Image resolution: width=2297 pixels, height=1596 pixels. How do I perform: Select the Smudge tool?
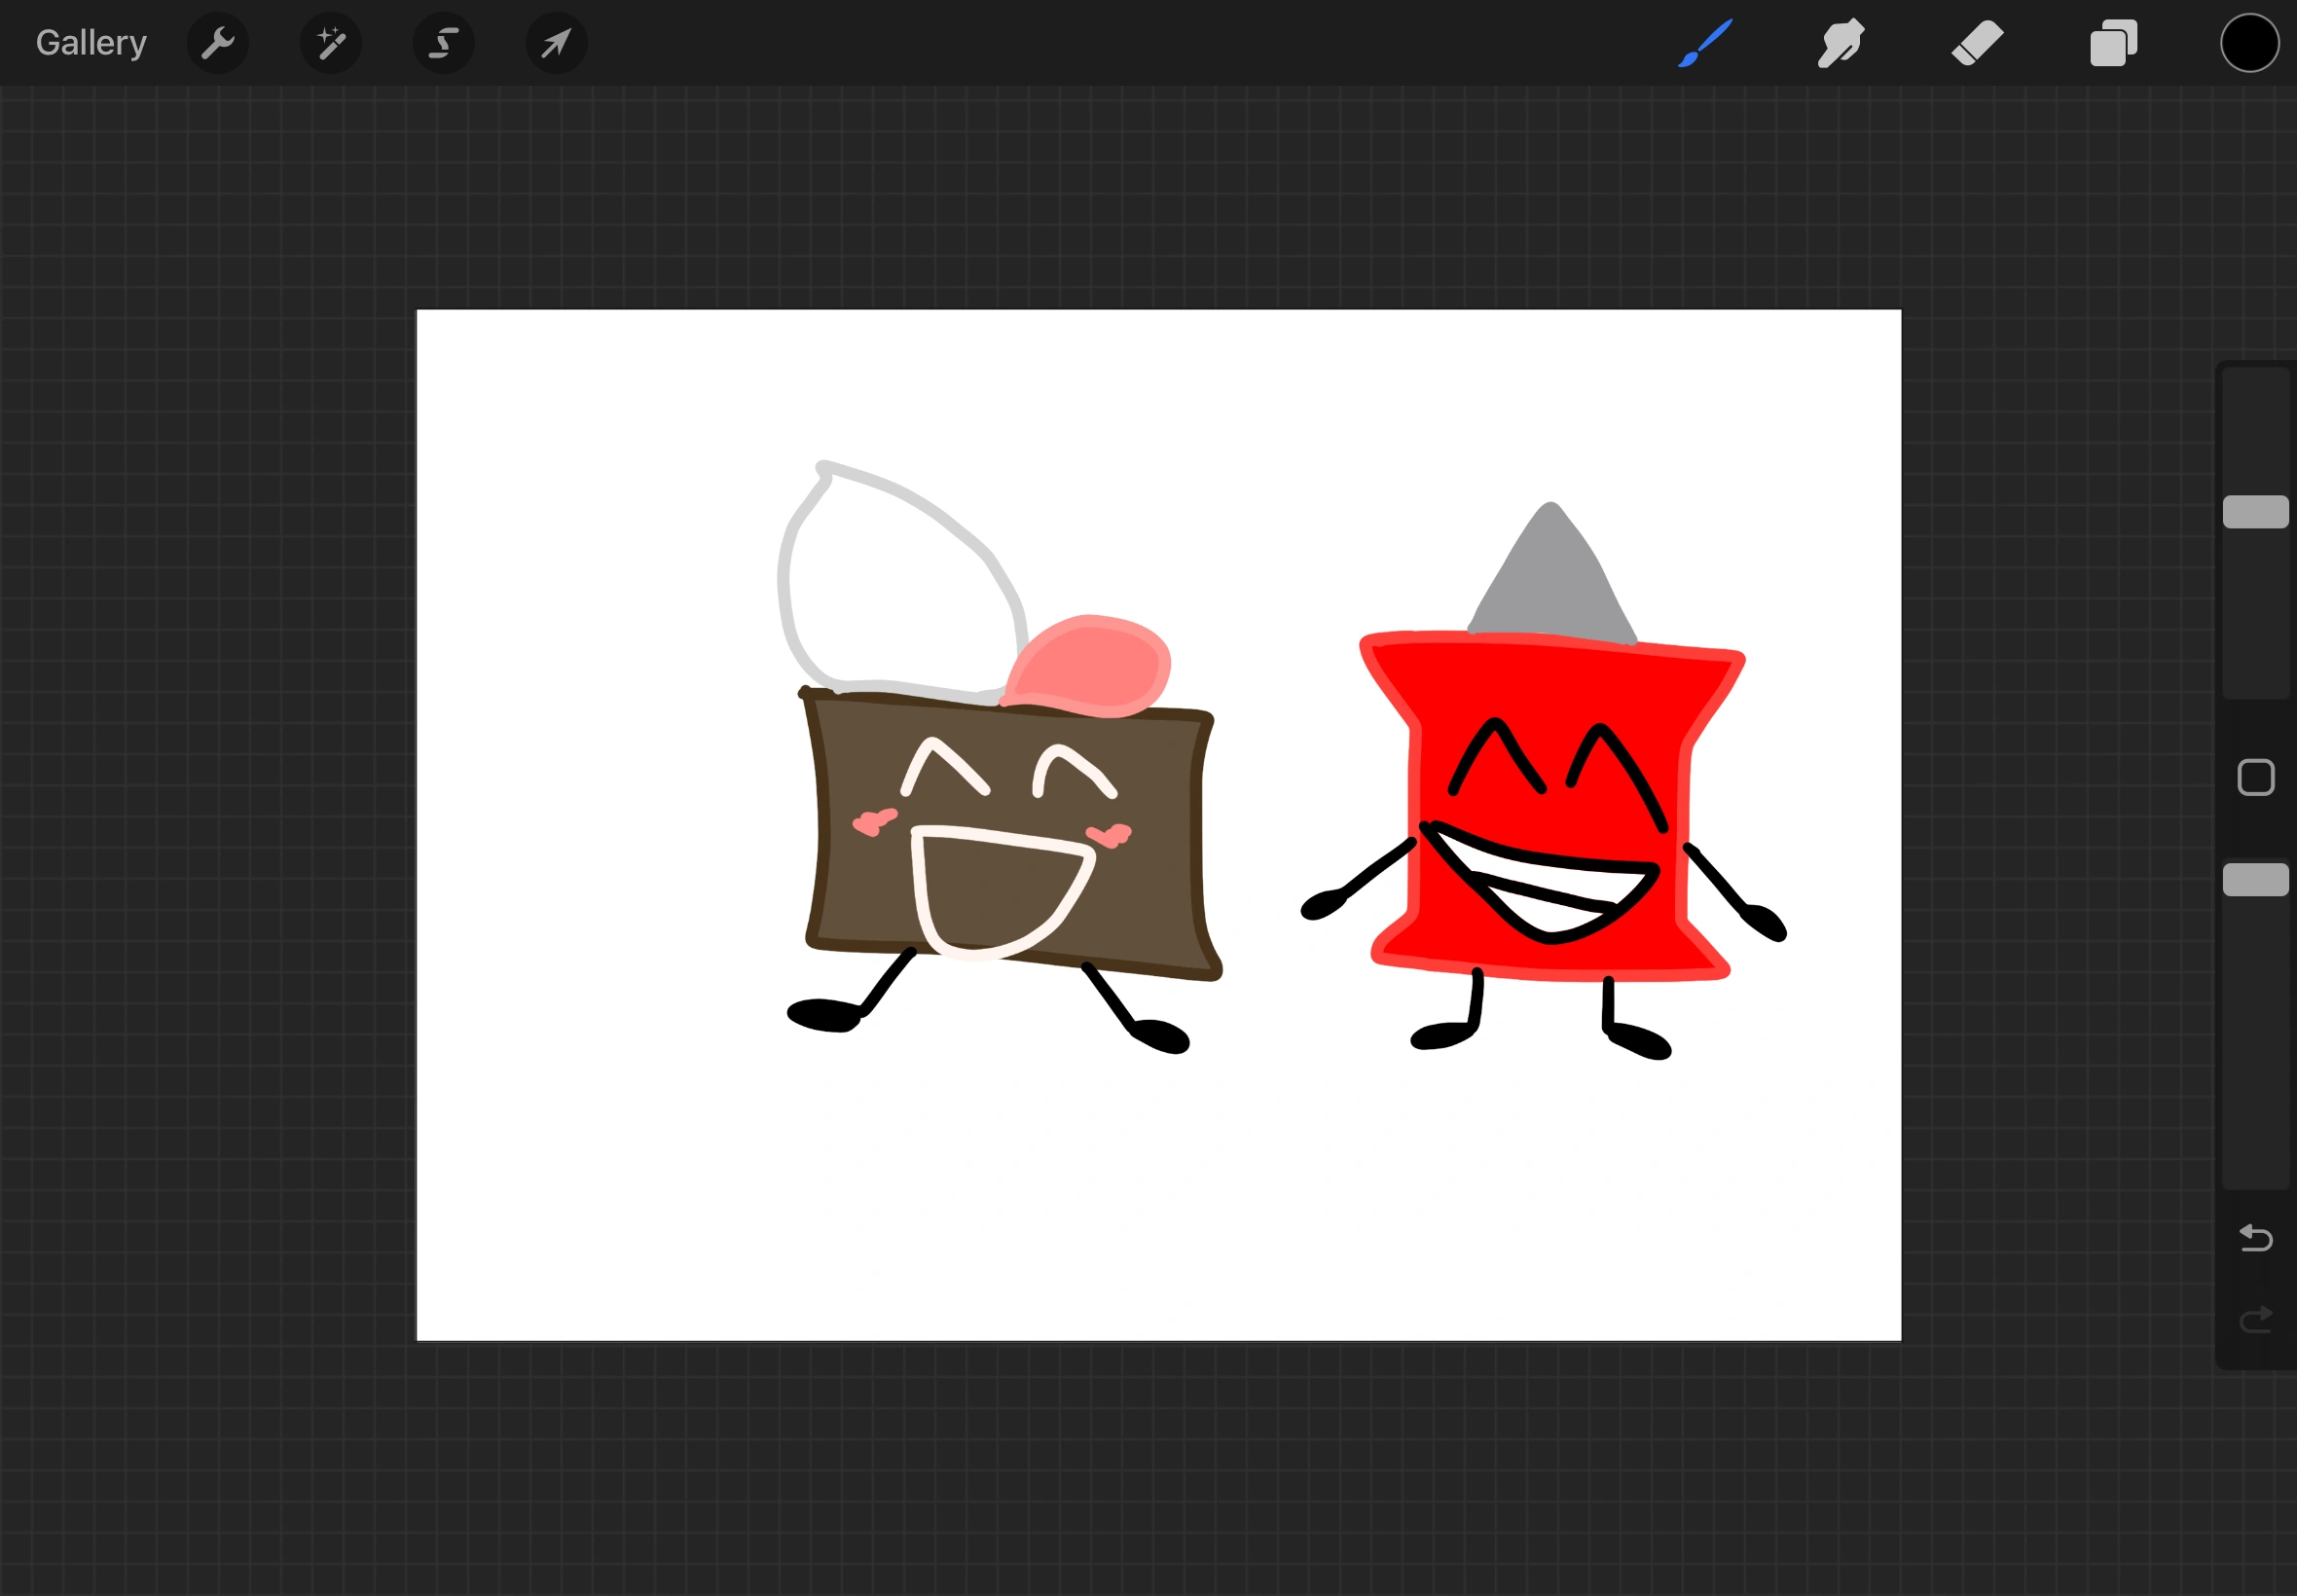(1840, 43)
